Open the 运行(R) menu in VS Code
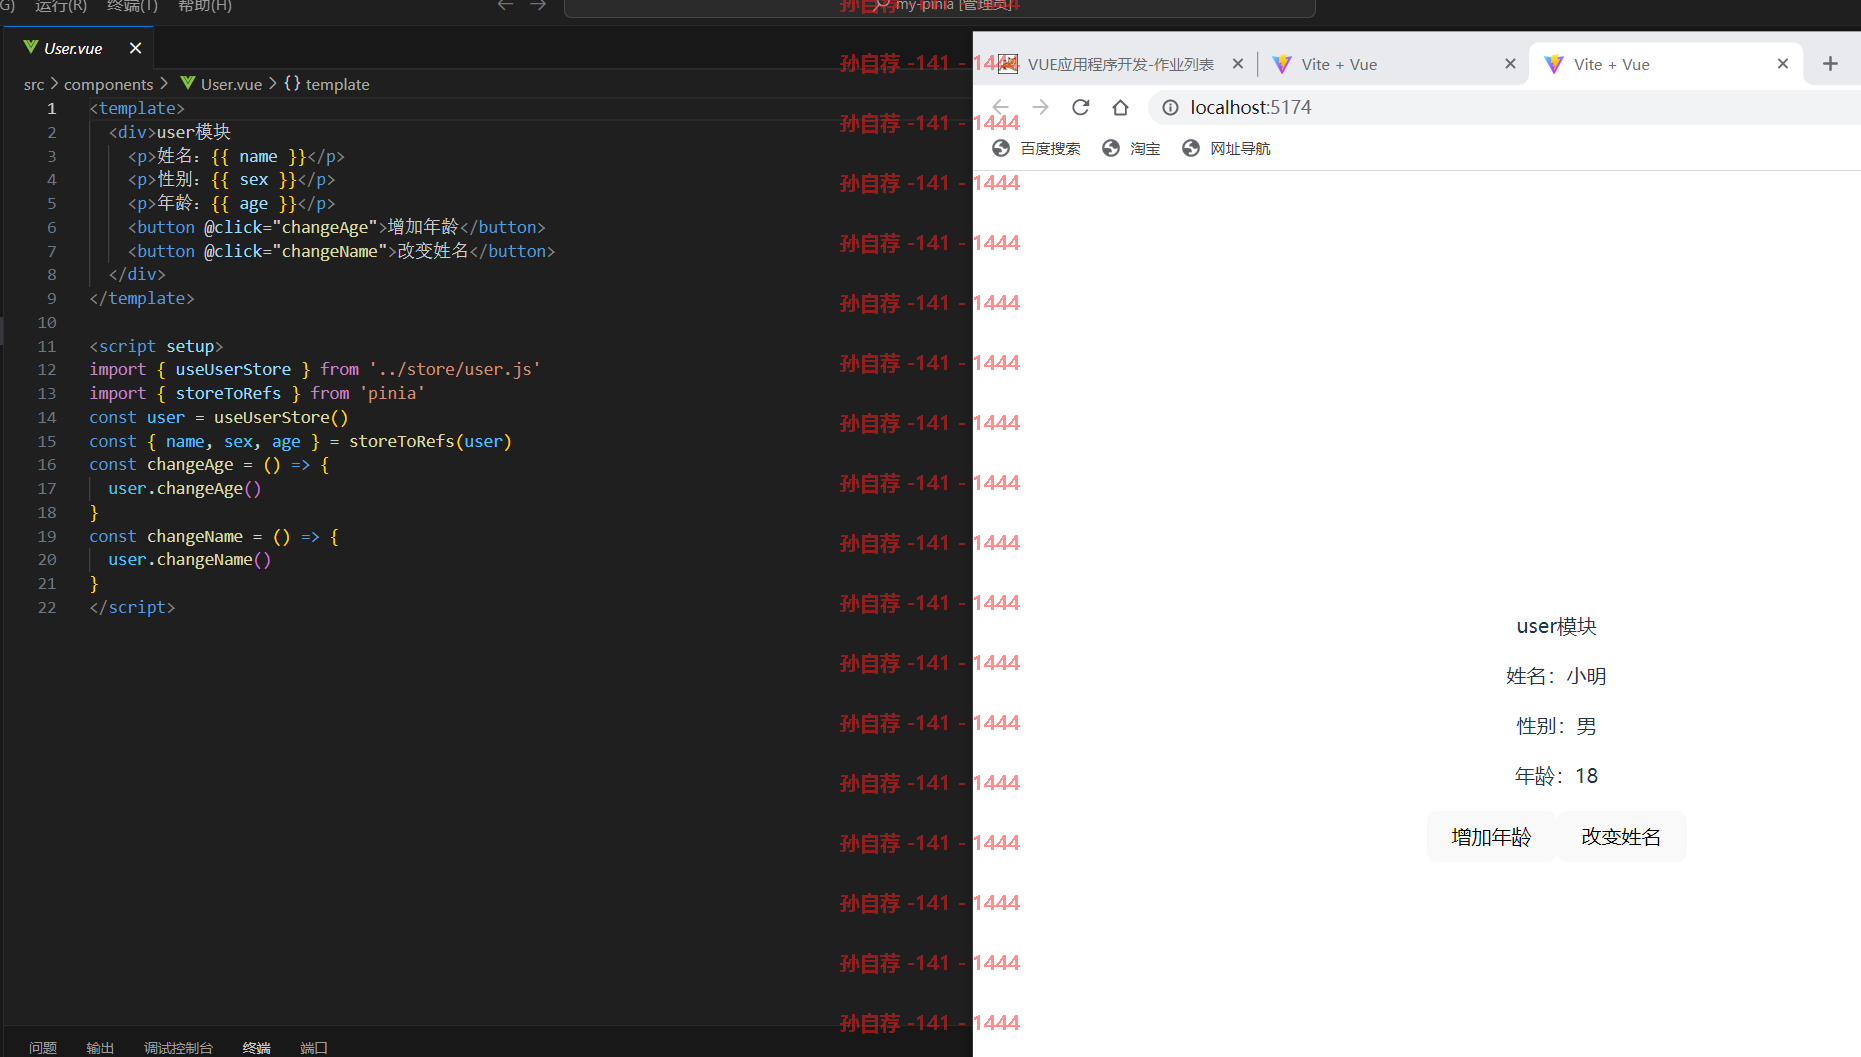This screenshot has width=1861, height=1057. (60, 6)
